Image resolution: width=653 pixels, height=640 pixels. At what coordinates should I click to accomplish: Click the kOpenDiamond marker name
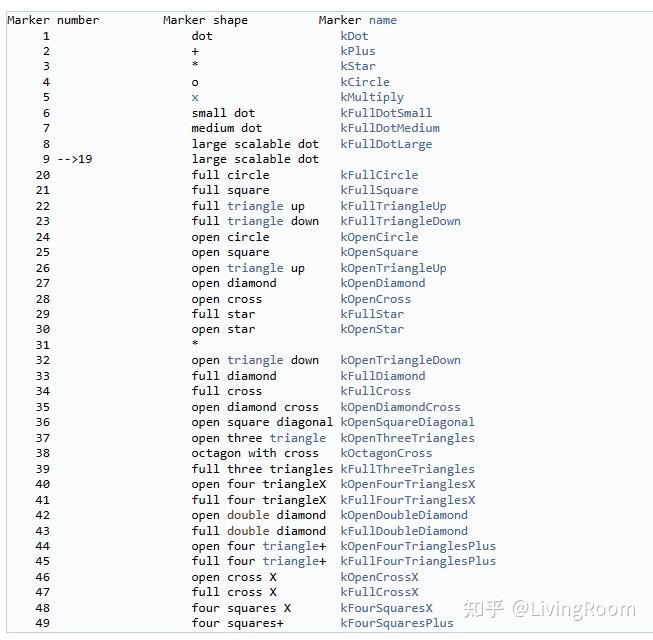(382, 283)
